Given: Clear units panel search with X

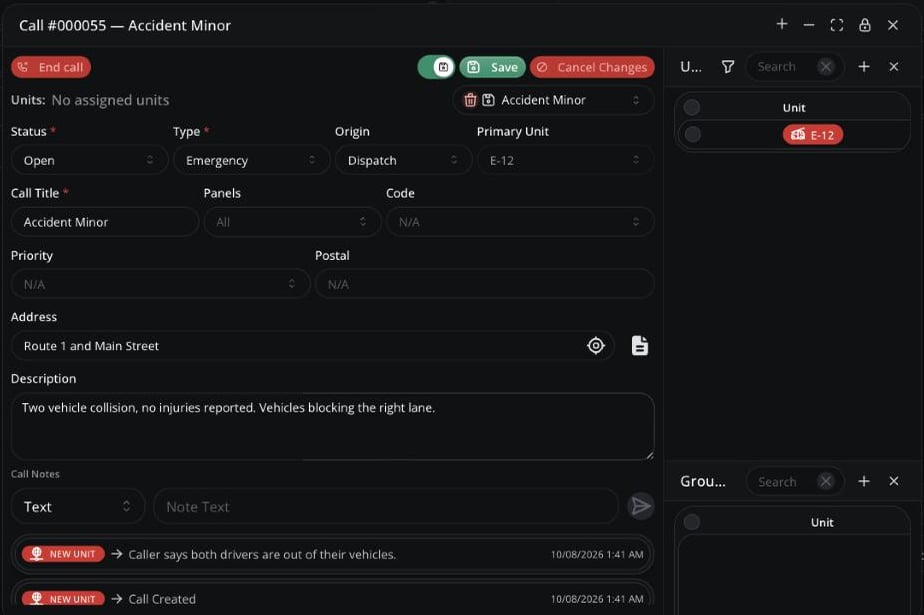Looking at the screenshot, I should tap(826, 67).
